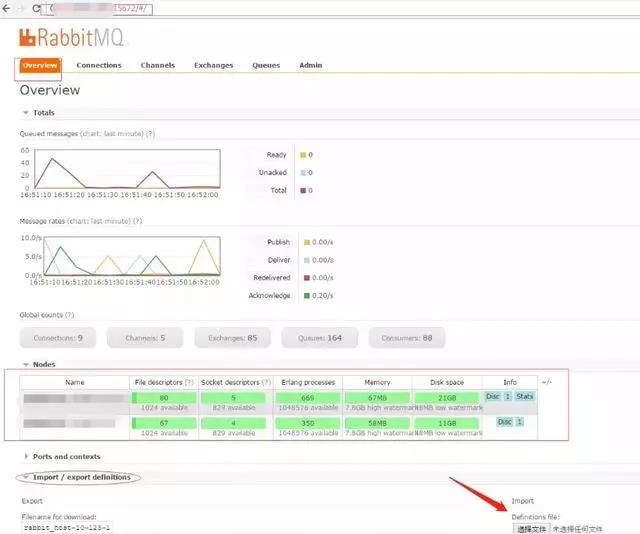This screenshot has height=534, width=640.
Task: Click the RabbitMQ logo
Action: tap(72, 38)
